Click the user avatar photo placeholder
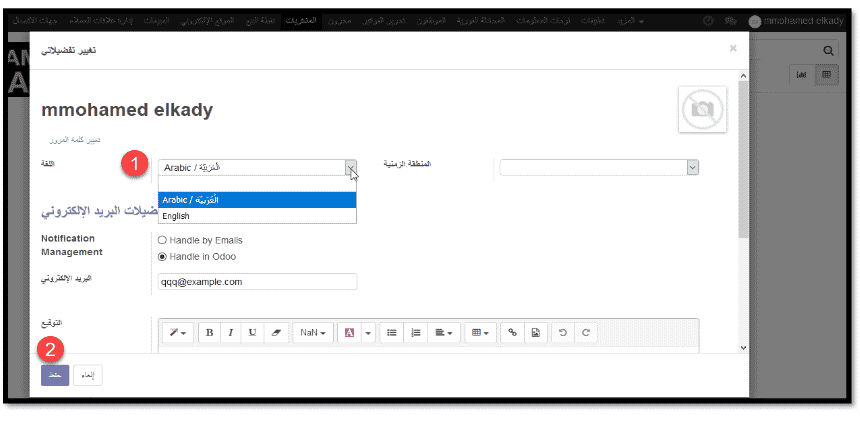 coord(703,109)
